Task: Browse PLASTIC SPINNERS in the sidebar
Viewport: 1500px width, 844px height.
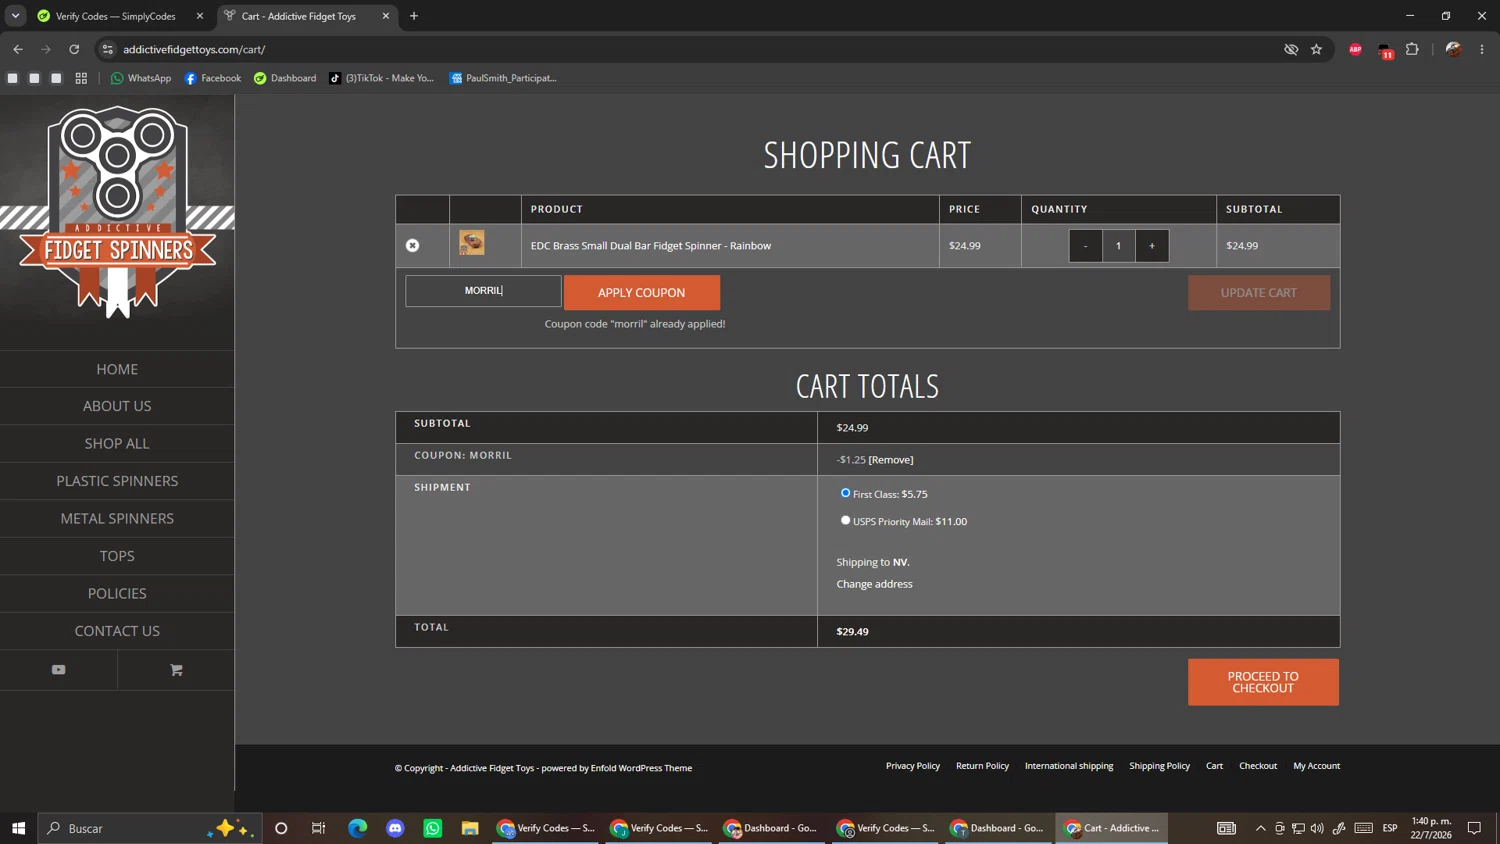Action: [x=117, y=481]
